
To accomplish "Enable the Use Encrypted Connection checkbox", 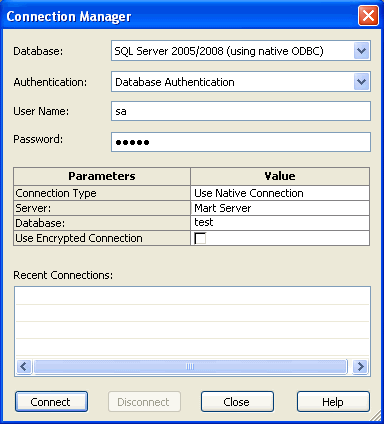I will [200, 238].
